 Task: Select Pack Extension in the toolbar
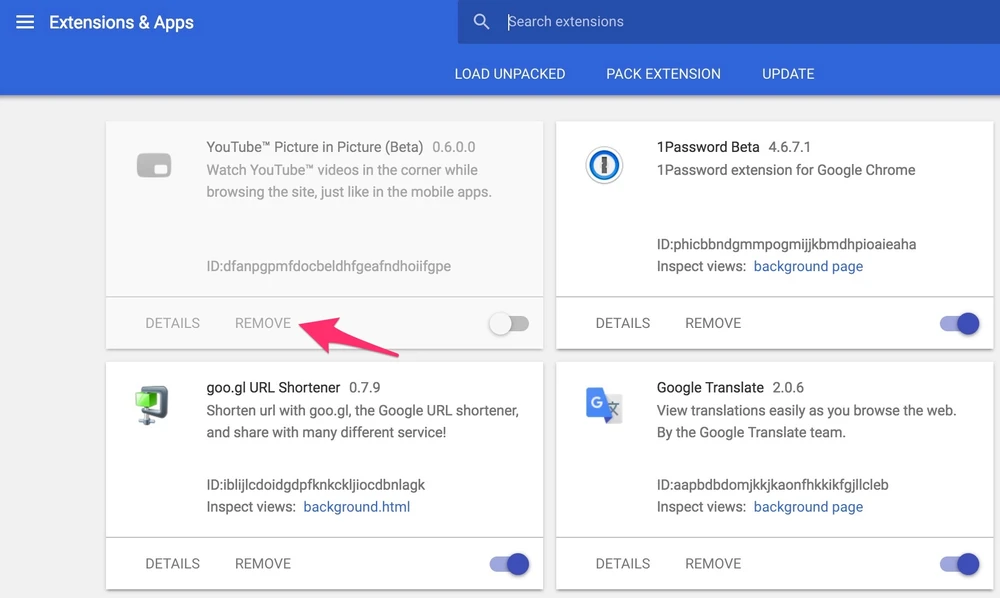click(x=663, y=74)
